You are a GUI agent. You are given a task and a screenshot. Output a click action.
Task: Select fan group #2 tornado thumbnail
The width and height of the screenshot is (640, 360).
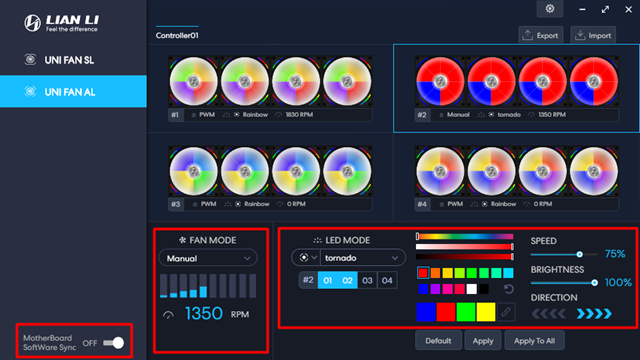[x=517, y=82]
